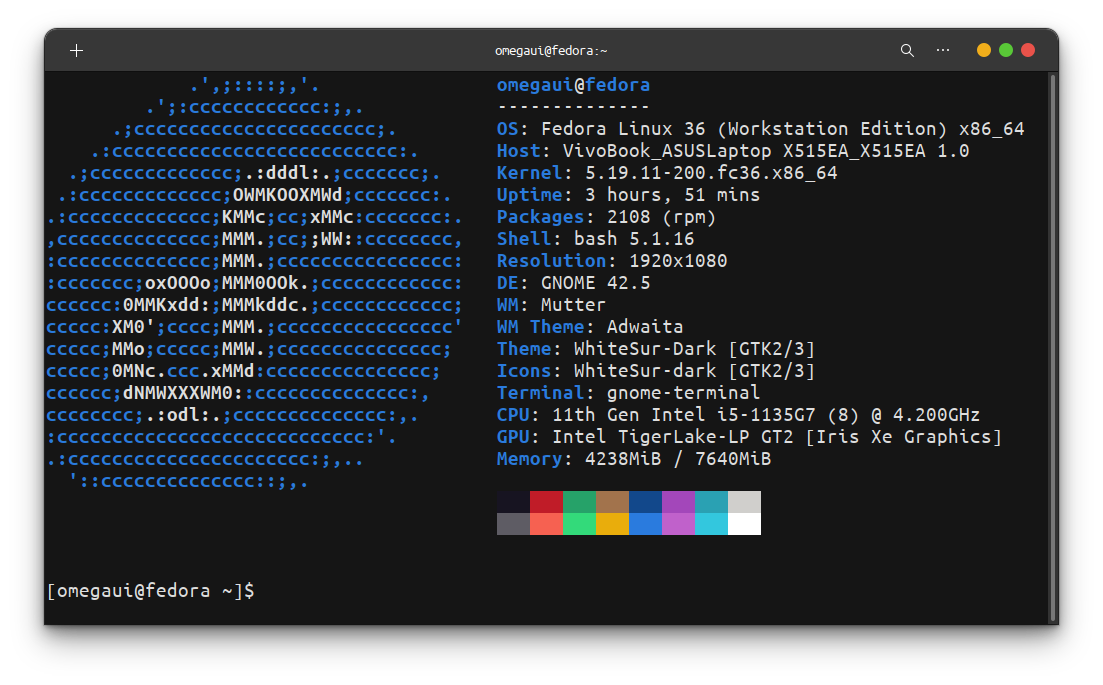Image resolution: width=1103 pixels, height=685 pixels.
Task: Click the [omegaui@fedora ~]$ shell prompt
Action: tap(151, 591)
